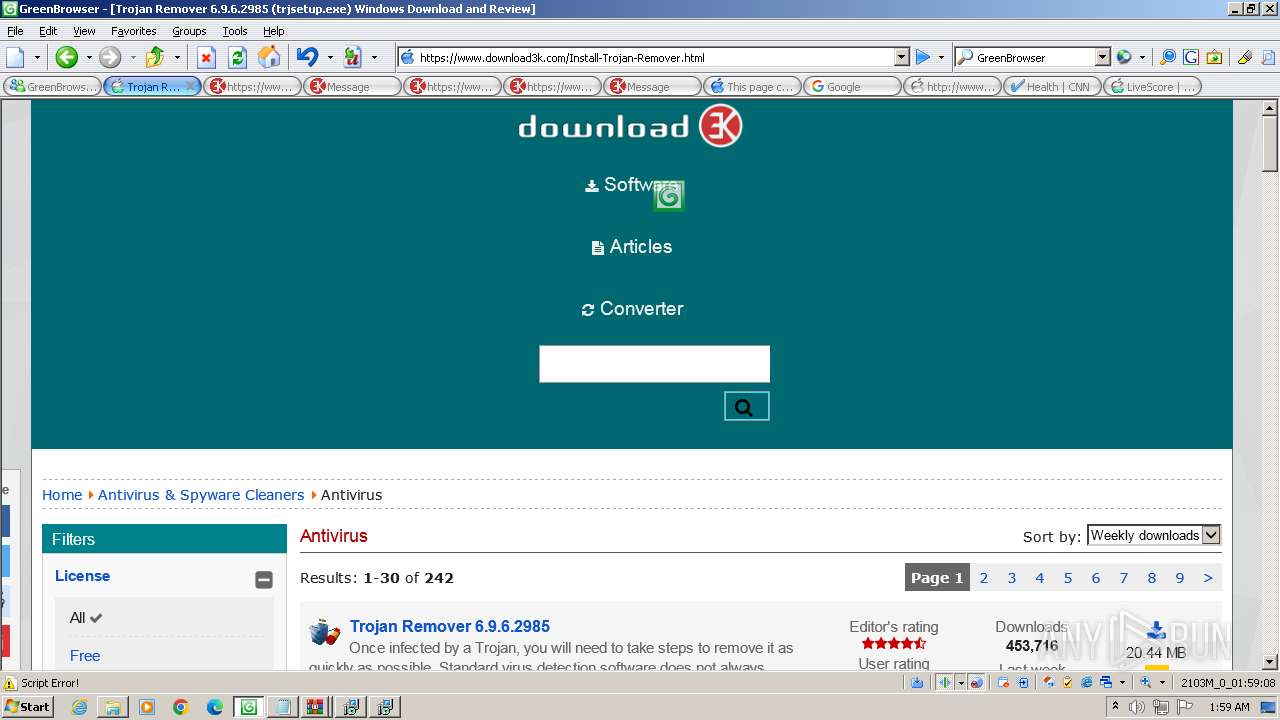
Task: Go to the next results page arrow
Action: coord(1208,578)
